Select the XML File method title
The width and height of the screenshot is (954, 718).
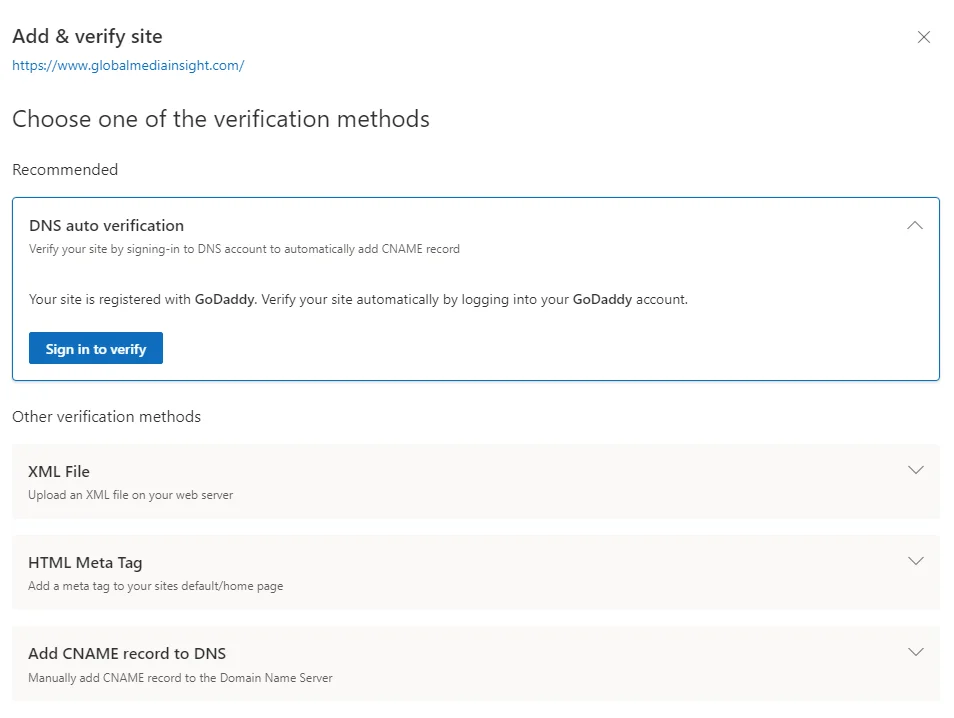[59, 471]
